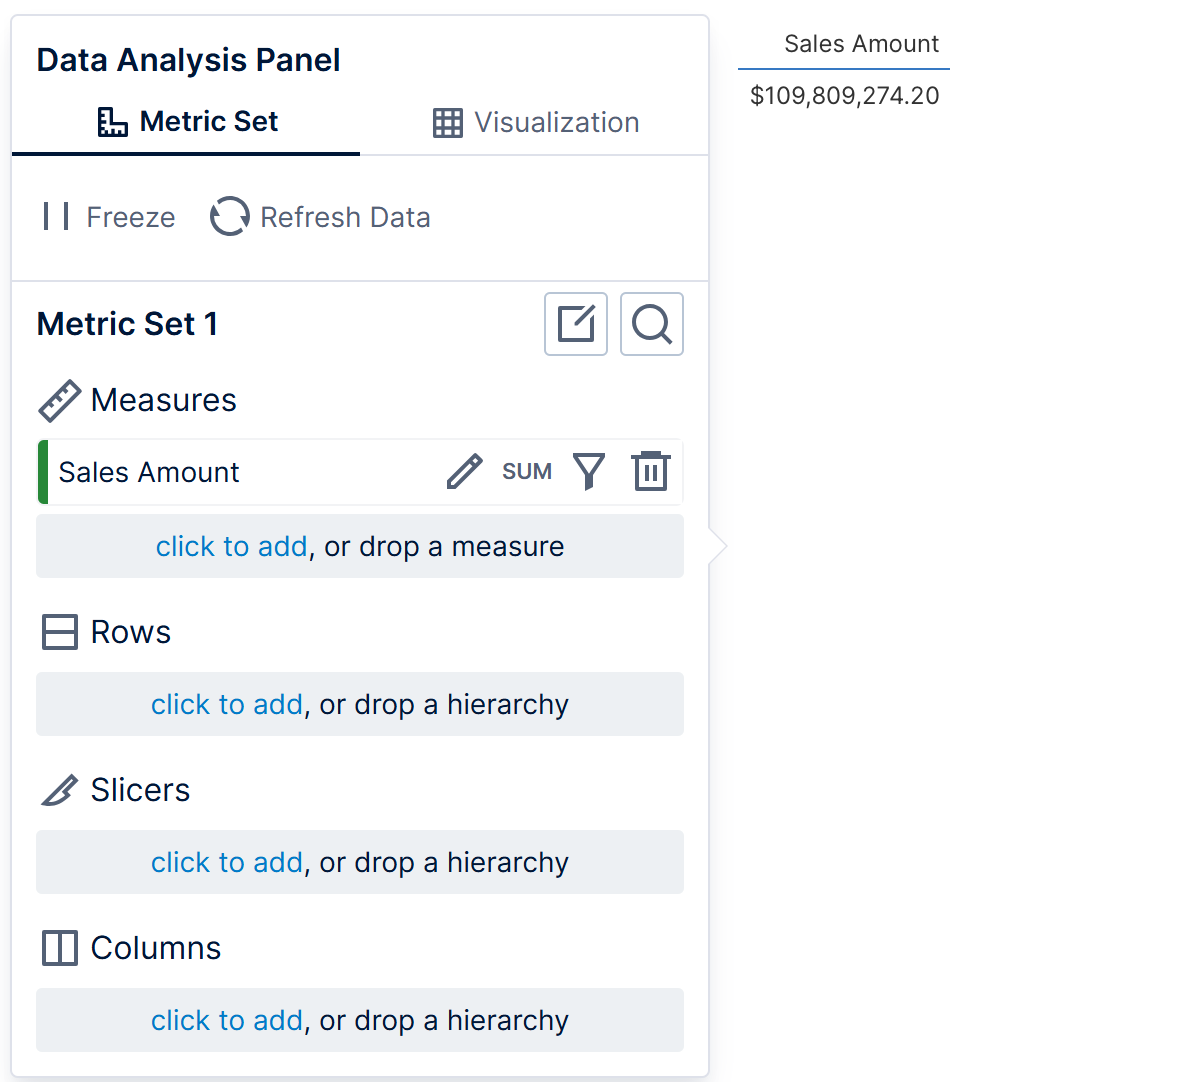Click the Rows layout icon

pos(60,632)
